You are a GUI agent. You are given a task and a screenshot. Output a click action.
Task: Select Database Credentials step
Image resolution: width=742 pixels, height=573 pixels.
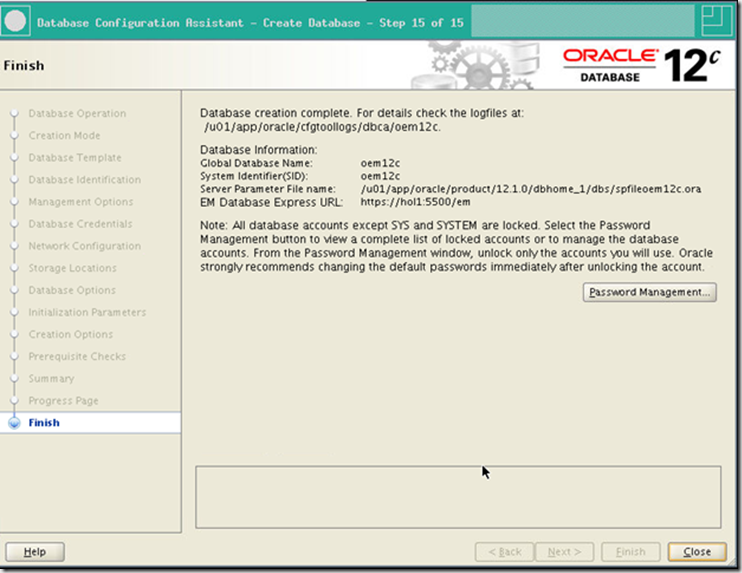[80, 224]
